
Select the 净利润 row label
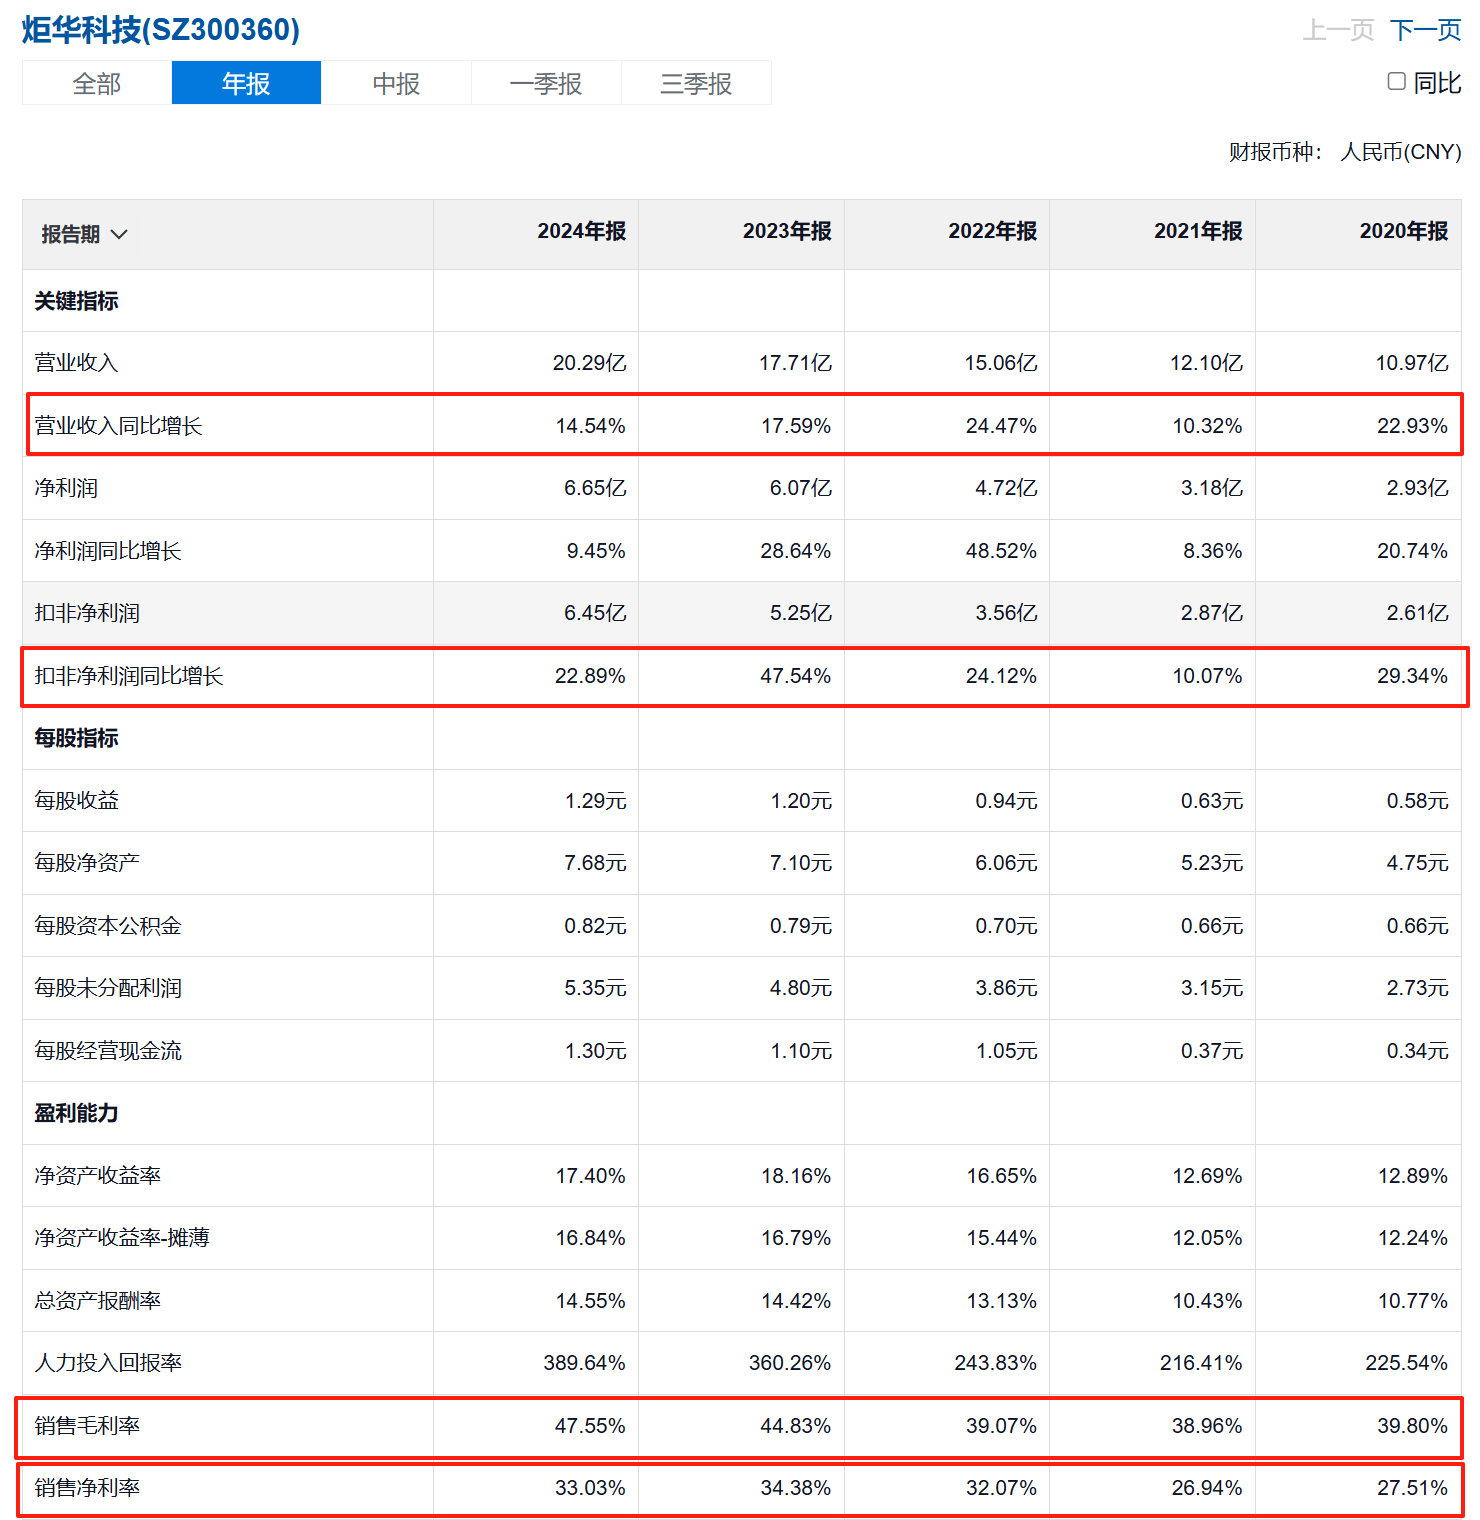(x=66, y=488)
